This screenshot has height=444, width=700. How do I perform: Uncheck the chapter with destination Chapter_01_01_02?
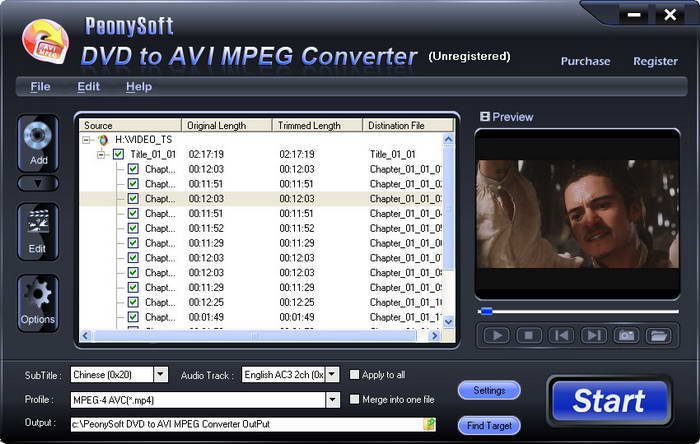[133, 184]
